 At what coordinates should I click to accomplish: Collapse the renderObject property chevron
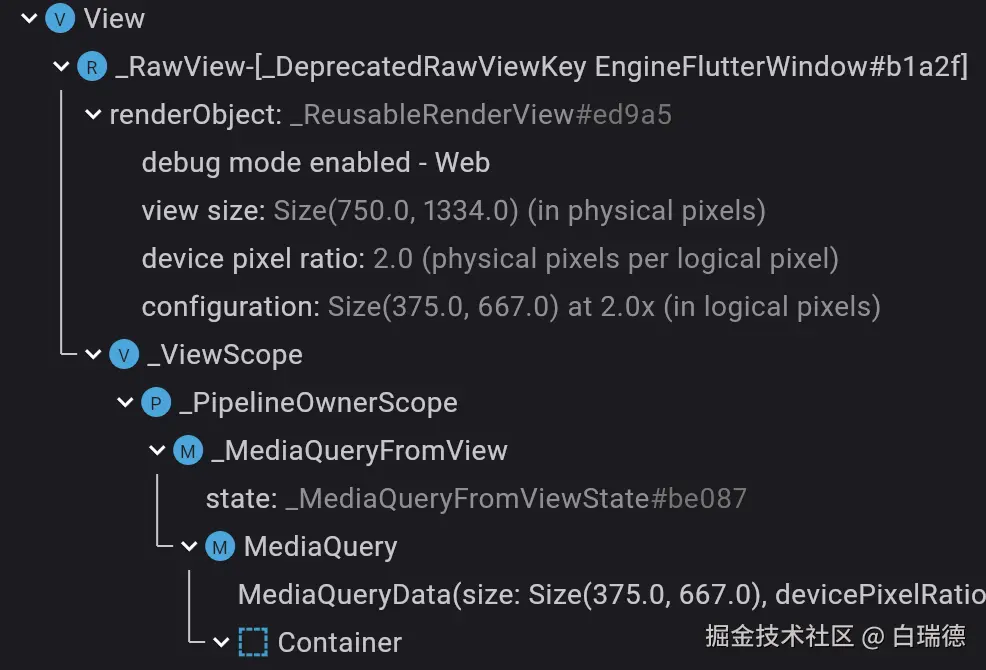pos(93,115)
